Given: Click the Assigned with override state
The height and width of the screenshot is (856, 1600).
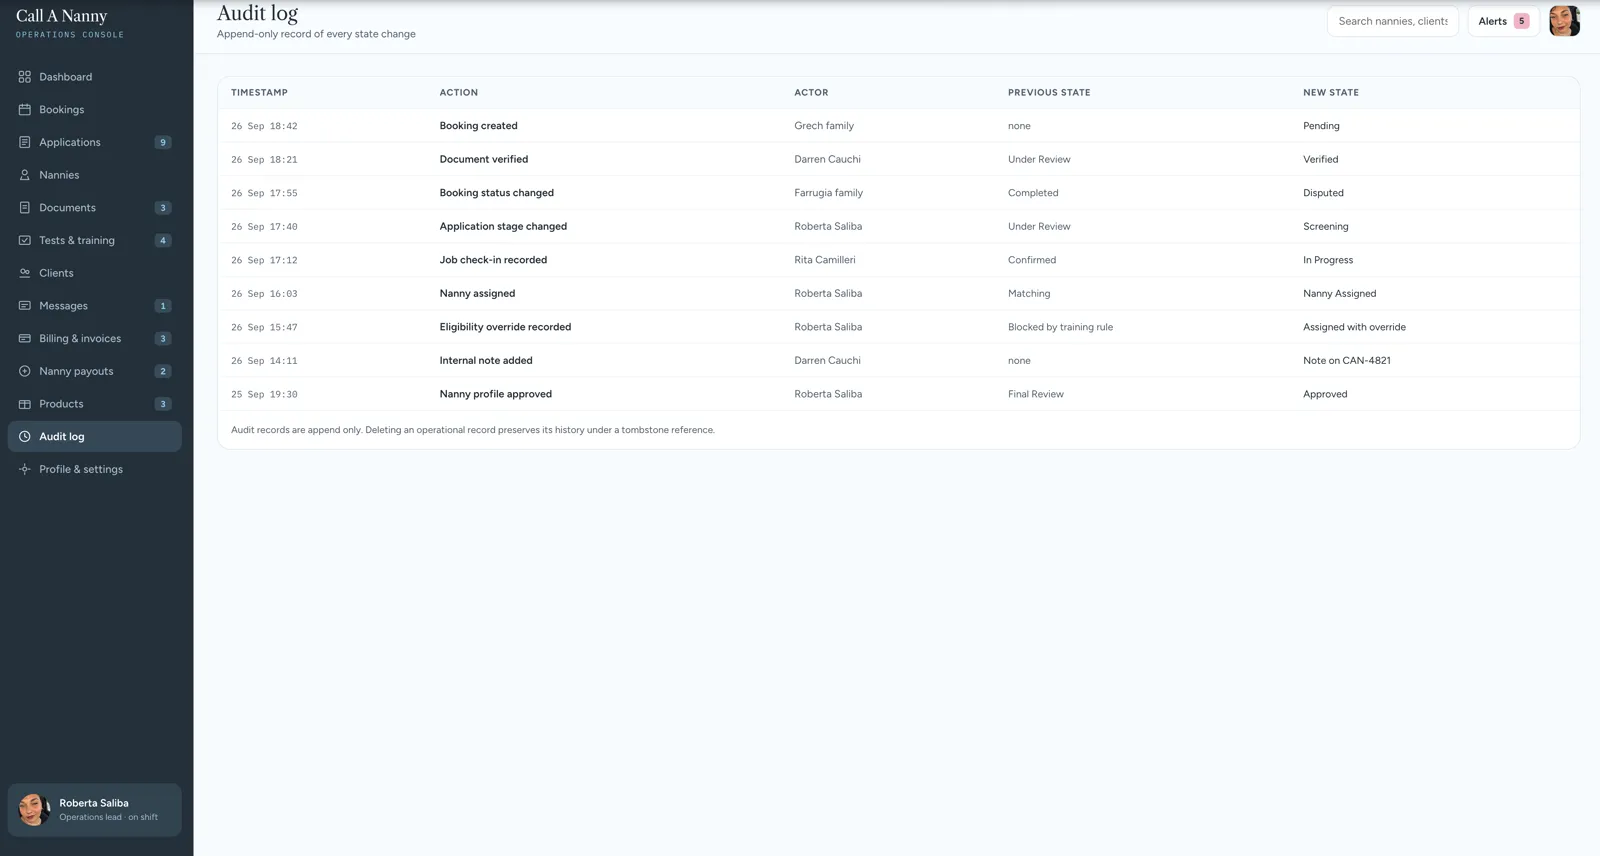Looking at the screenshot, I should point(1354,327).
